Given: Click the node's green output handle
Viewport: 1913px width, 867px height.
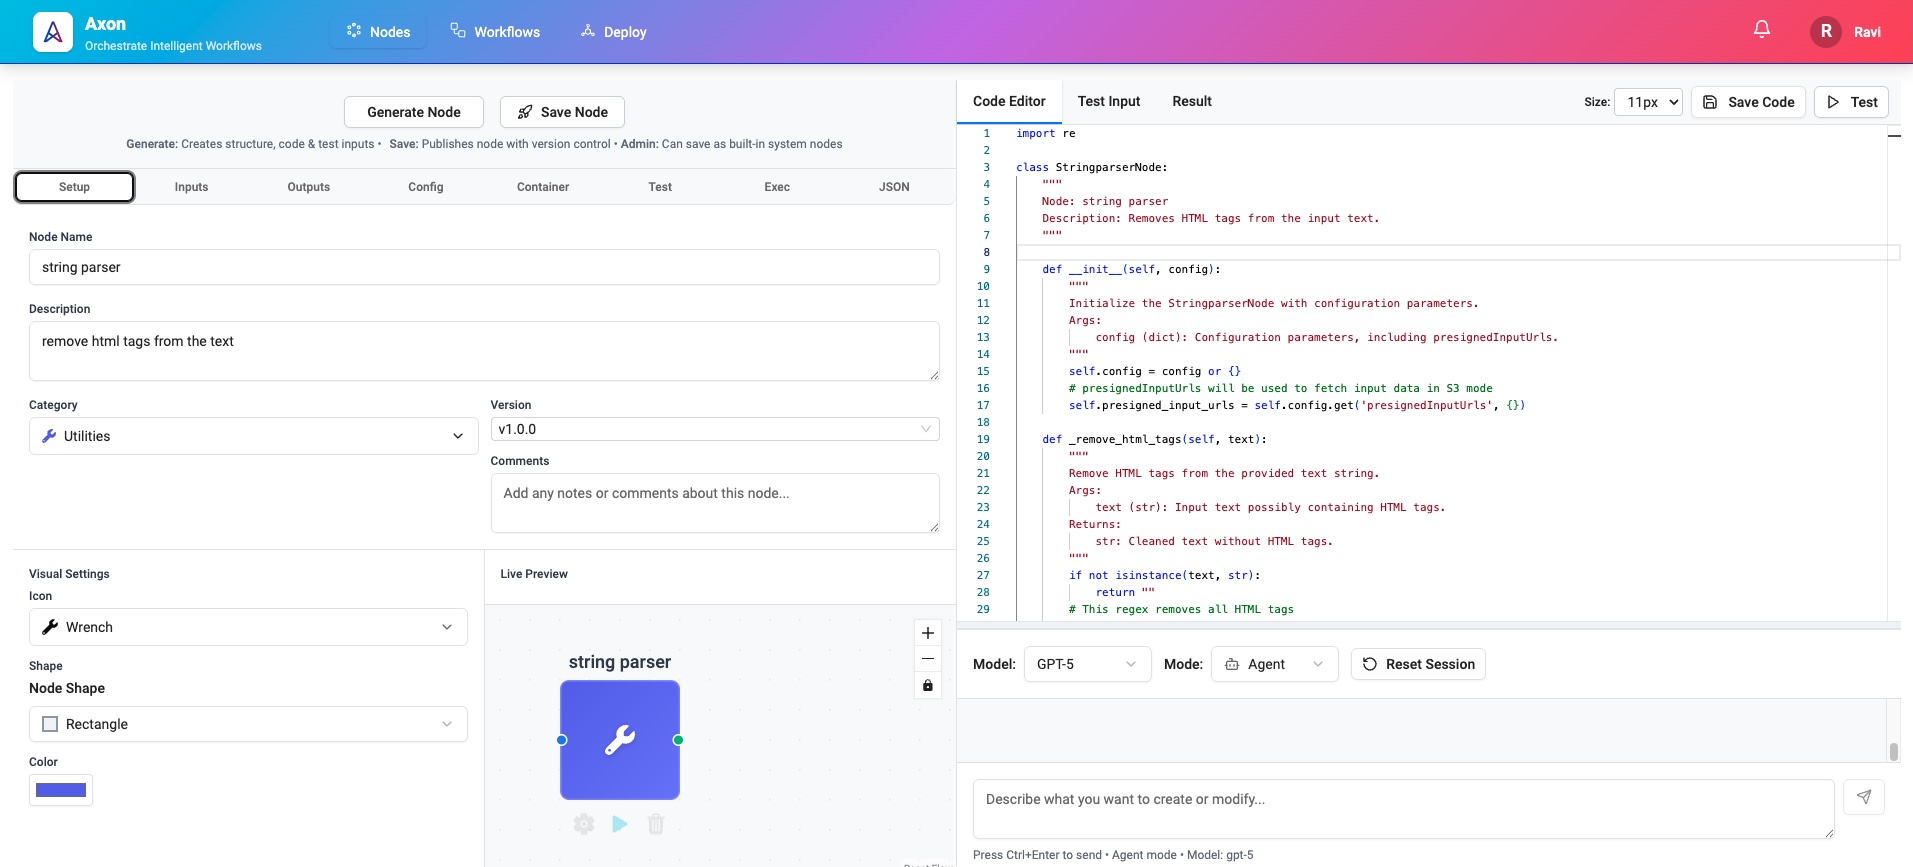Looking at the screenshot, I should (x=679, y=740).
